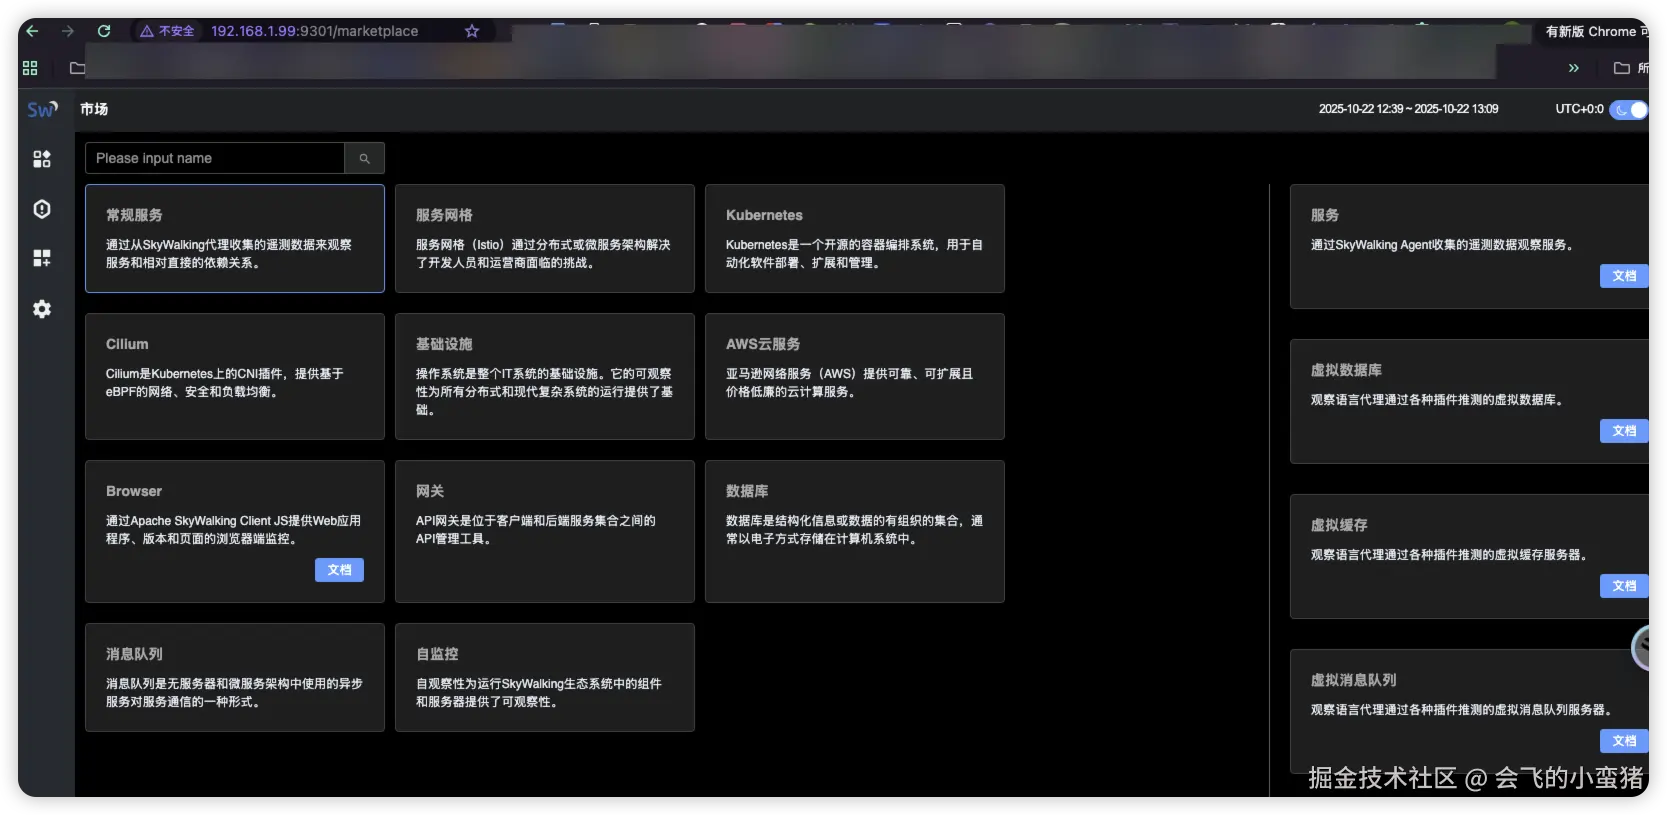Viewport: 1667px width, 815px height.
Task: Show more bookmarks with double chevron
Action: [1574, 68]
